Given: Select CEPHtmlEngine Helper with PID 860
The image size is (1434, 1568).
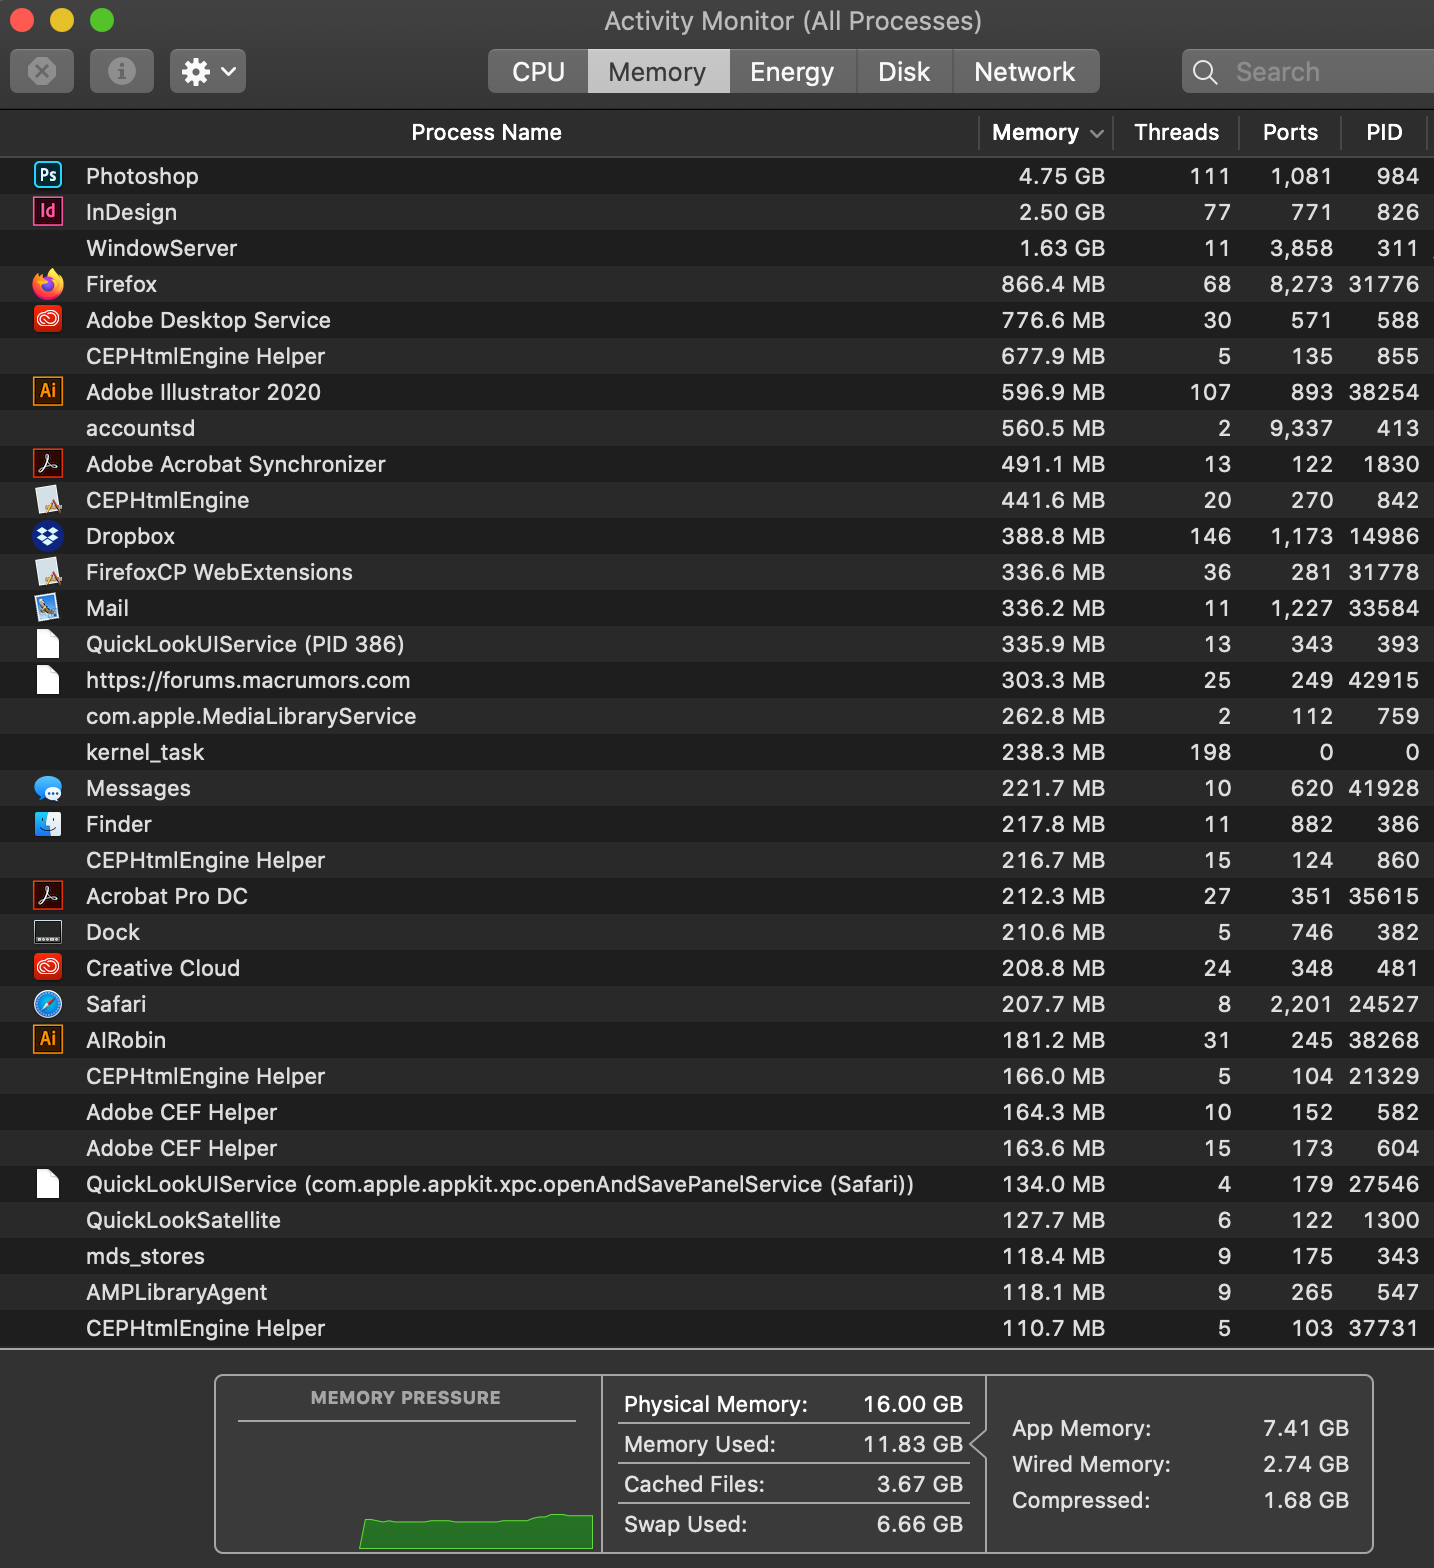Looking at the screenshot, I should [717, 860].
